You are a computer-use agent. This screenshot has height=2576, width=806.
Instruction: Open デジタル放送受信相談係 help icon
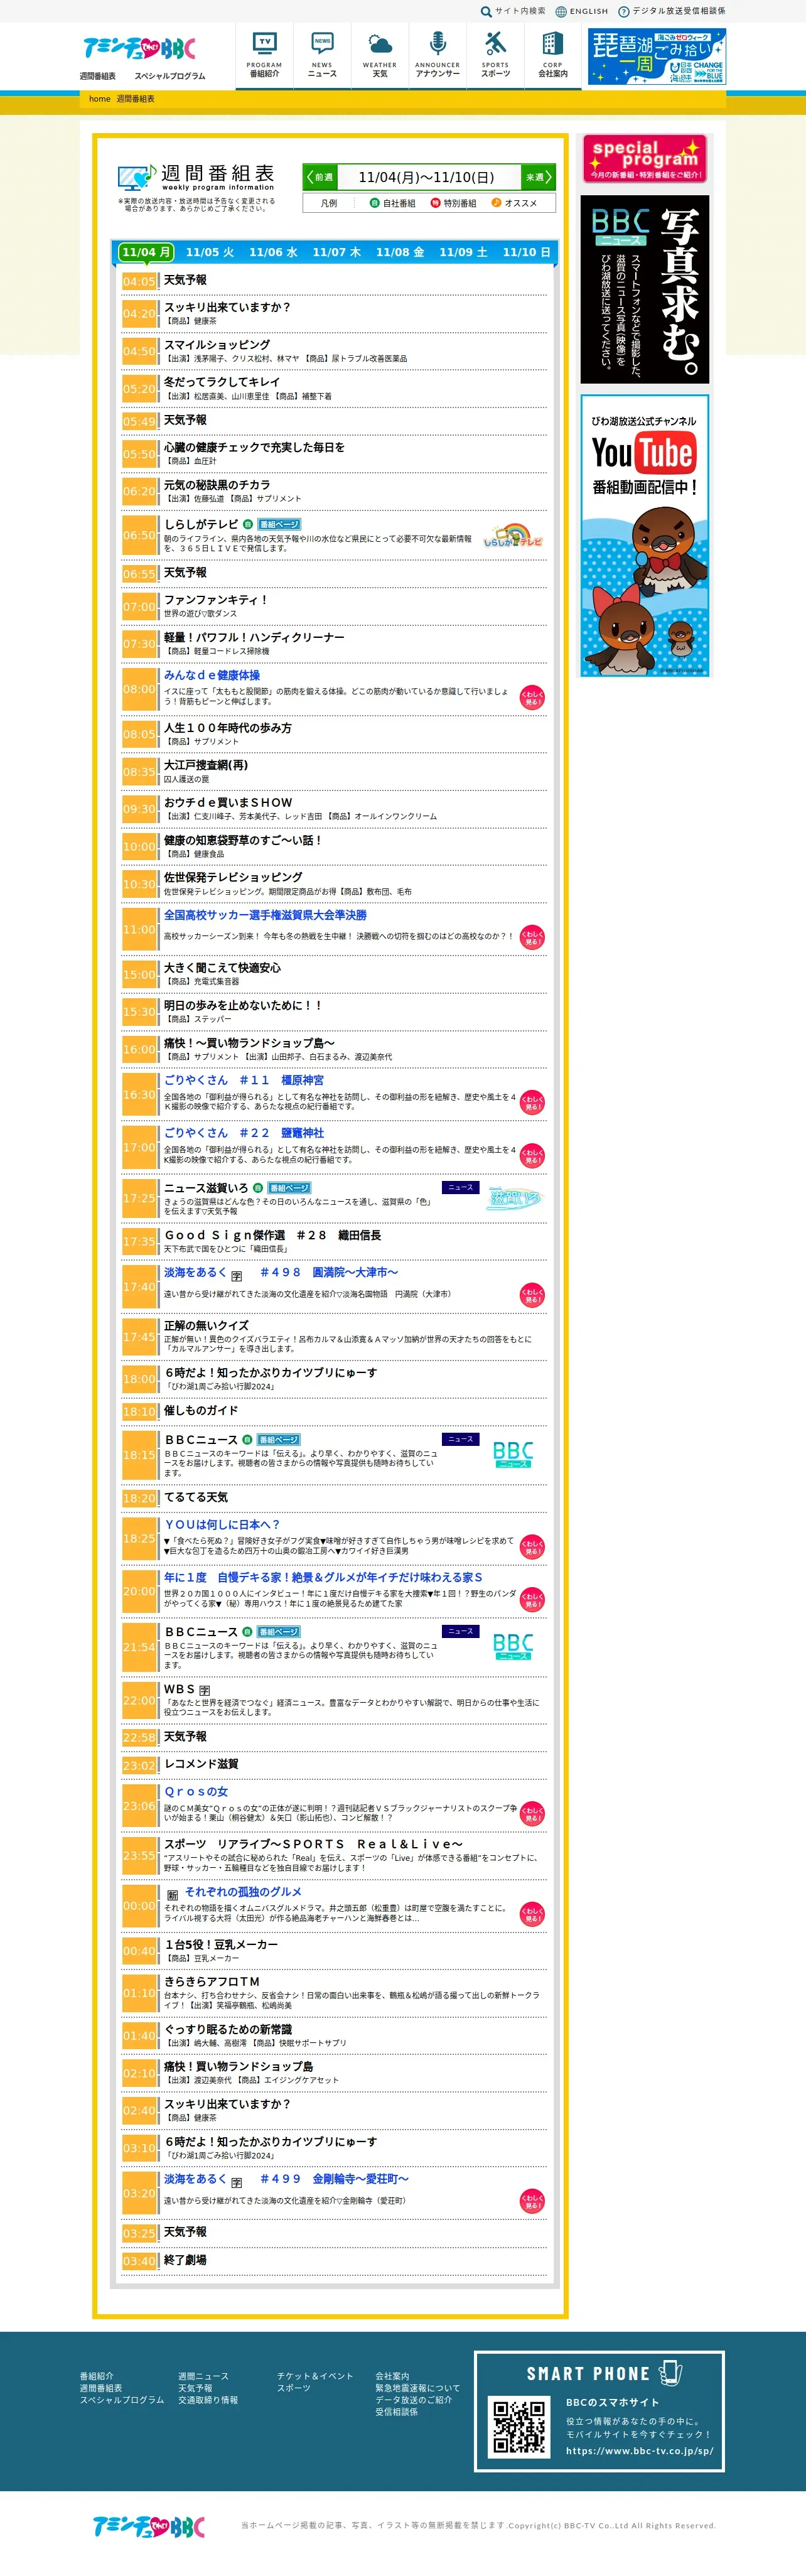672,11
